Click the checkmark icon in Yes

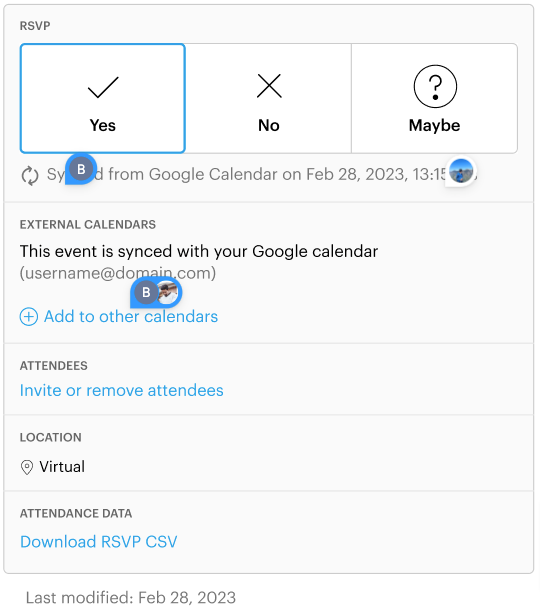pyautogui.click(x=103, y=87)
